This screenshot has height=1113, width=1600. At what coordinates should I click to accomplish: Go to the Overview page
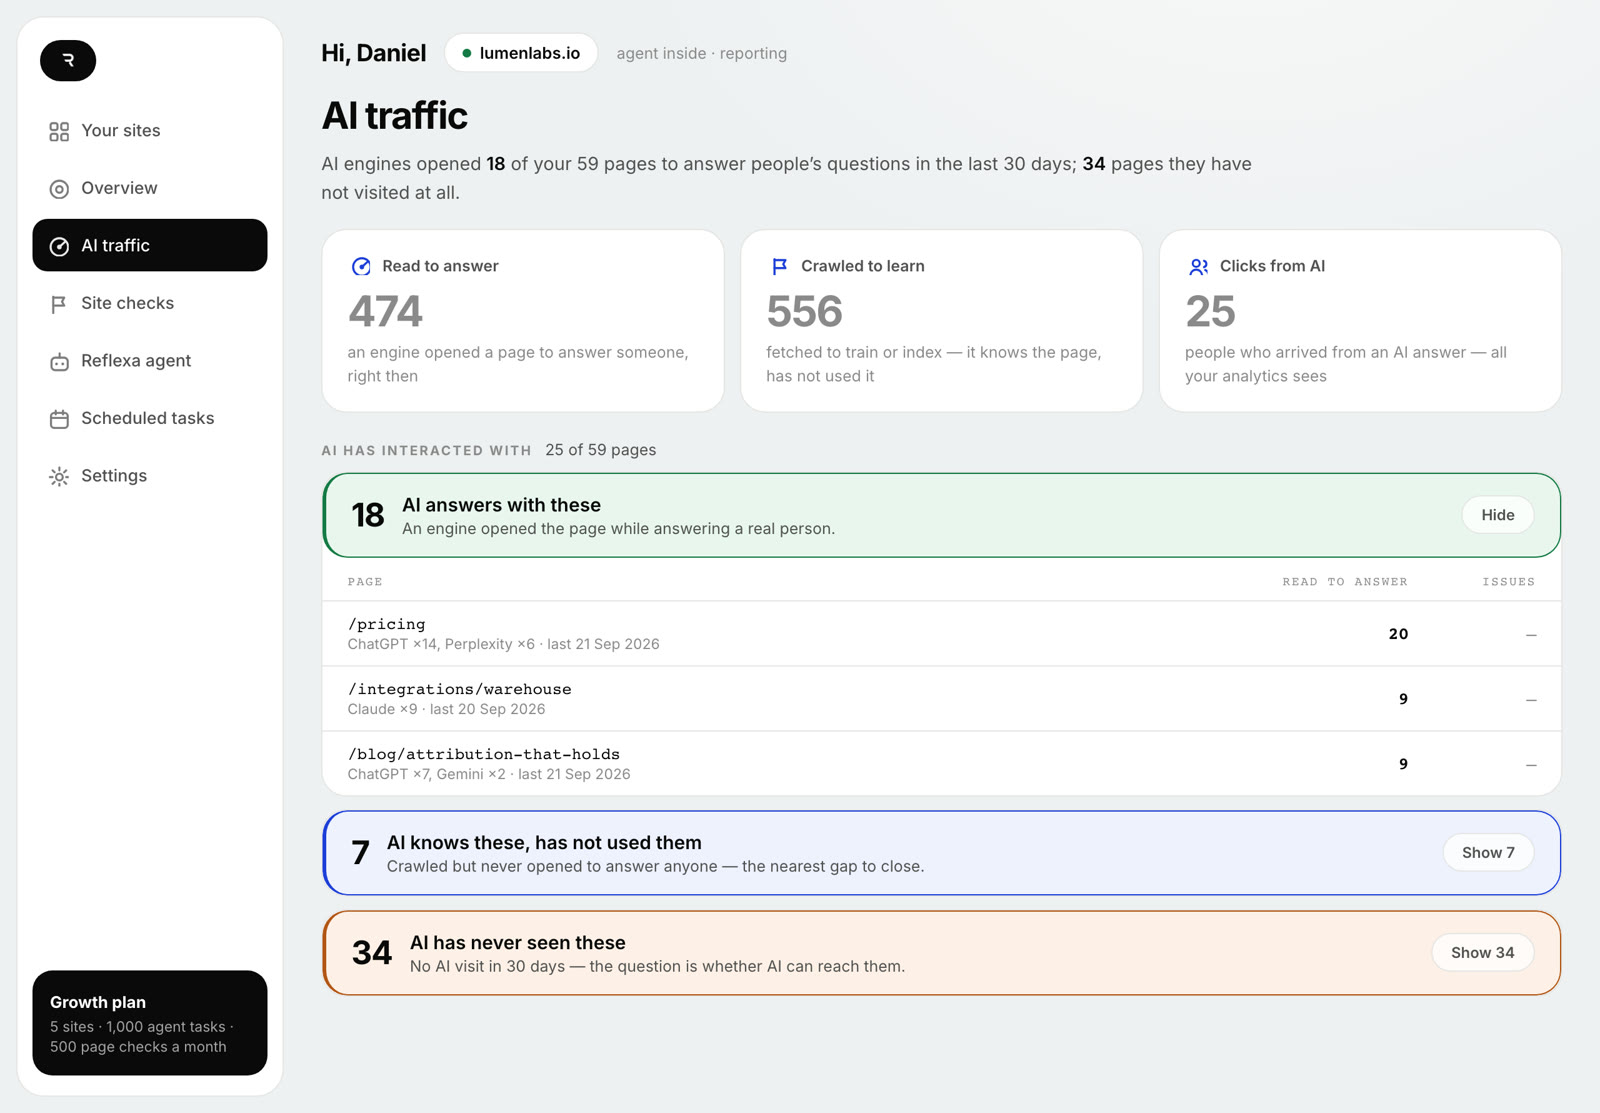(x=150, y=188)
